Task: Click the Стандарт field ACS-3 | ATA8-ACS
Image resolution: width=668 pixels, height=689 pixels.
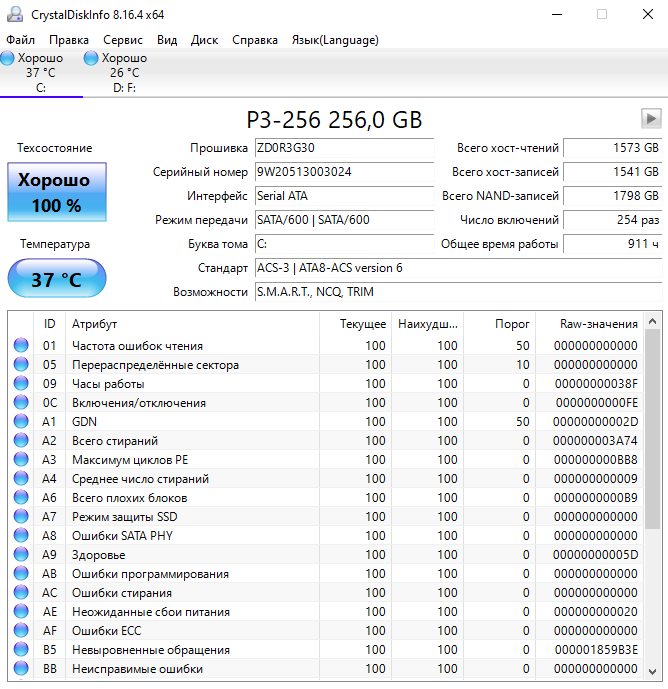Action: coord(458,268)
